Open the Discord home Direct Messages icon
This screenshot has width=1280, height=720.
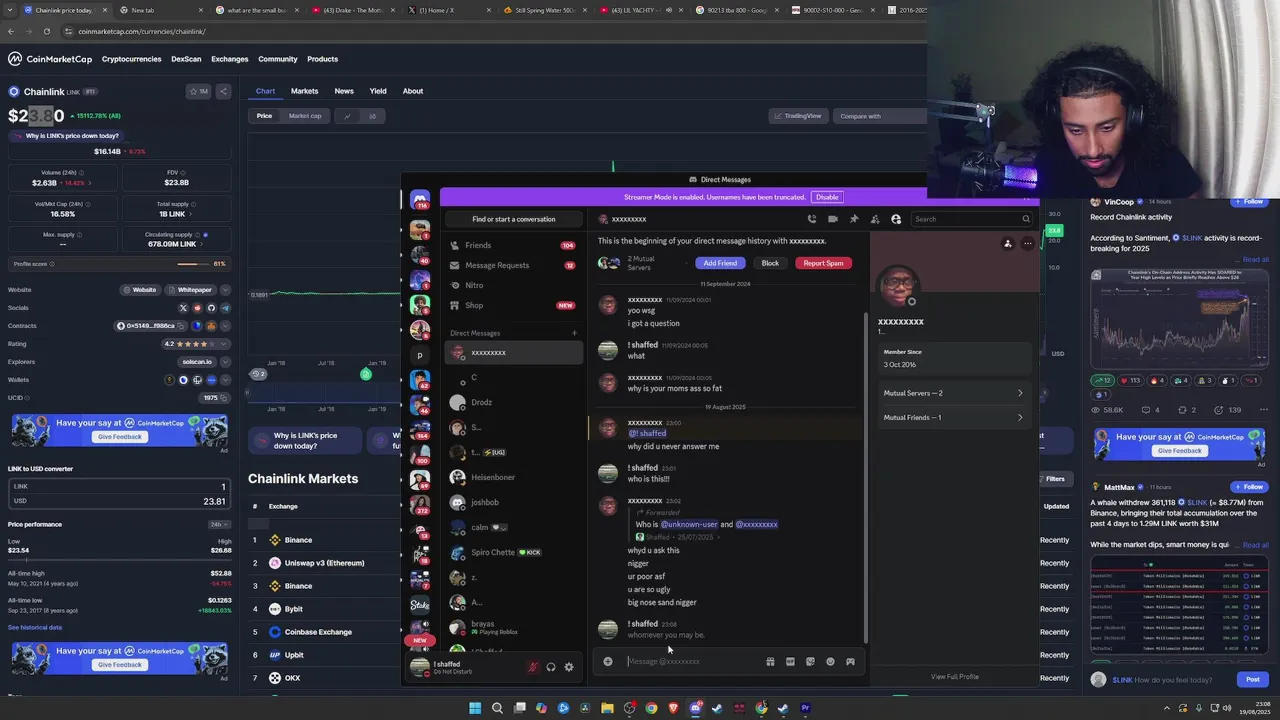point(420,200)
